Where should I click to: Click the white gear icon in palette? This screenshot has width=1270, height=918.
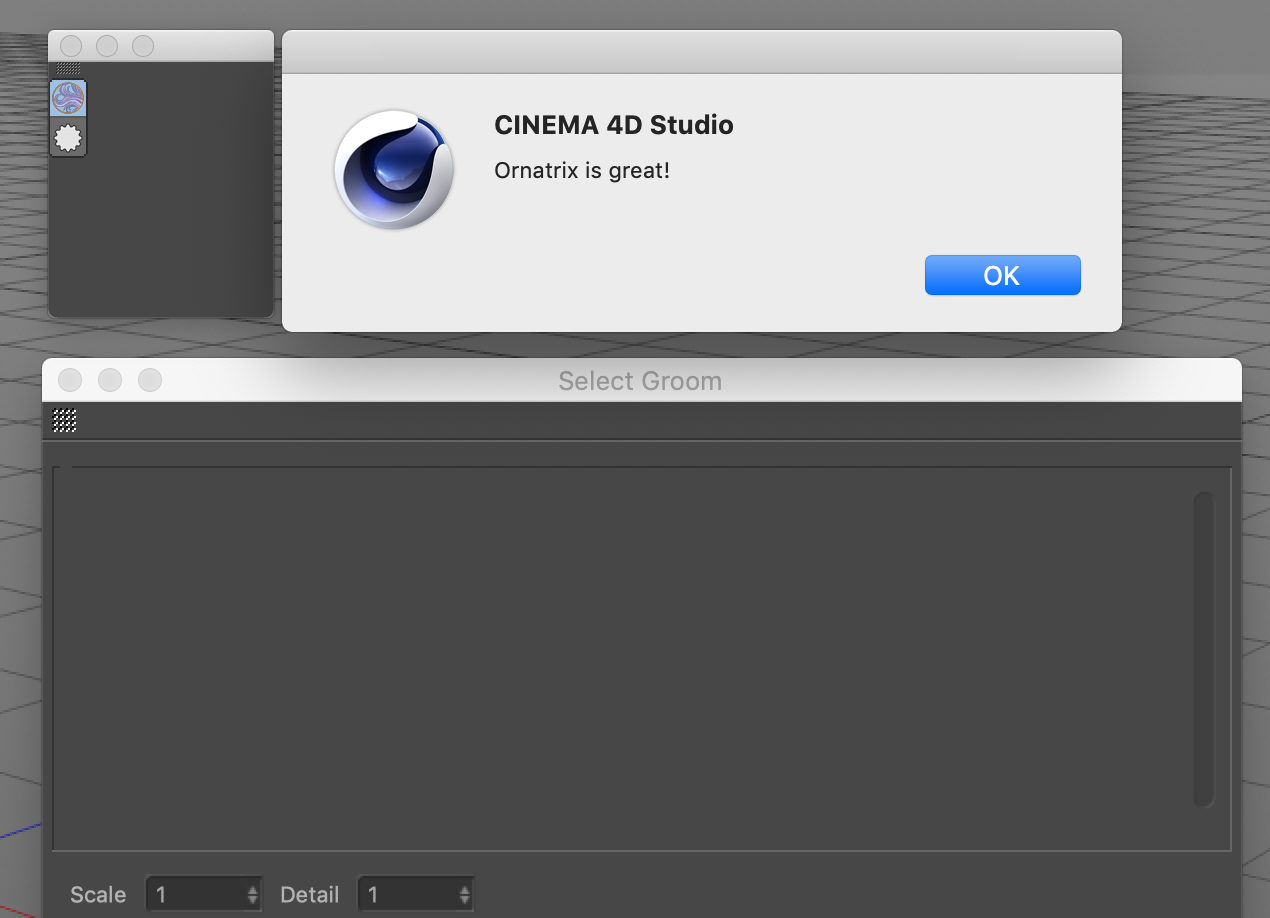(68, 138)
